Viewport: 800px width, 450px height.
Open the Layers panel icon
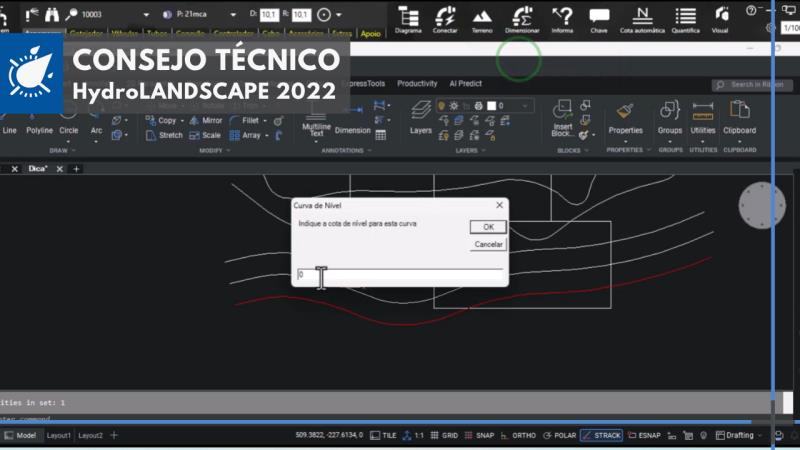[421, 118]
